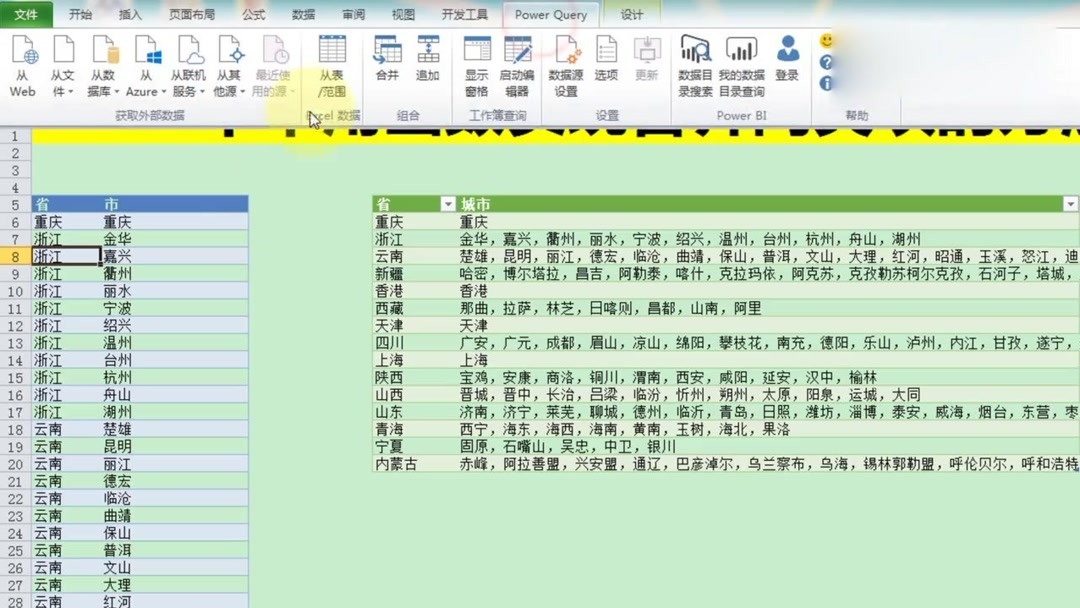The height and width of the screenshot is (608, 1080).
Task: Switch to the 数据 ribbon tab
Action: [x=303, y=14]
